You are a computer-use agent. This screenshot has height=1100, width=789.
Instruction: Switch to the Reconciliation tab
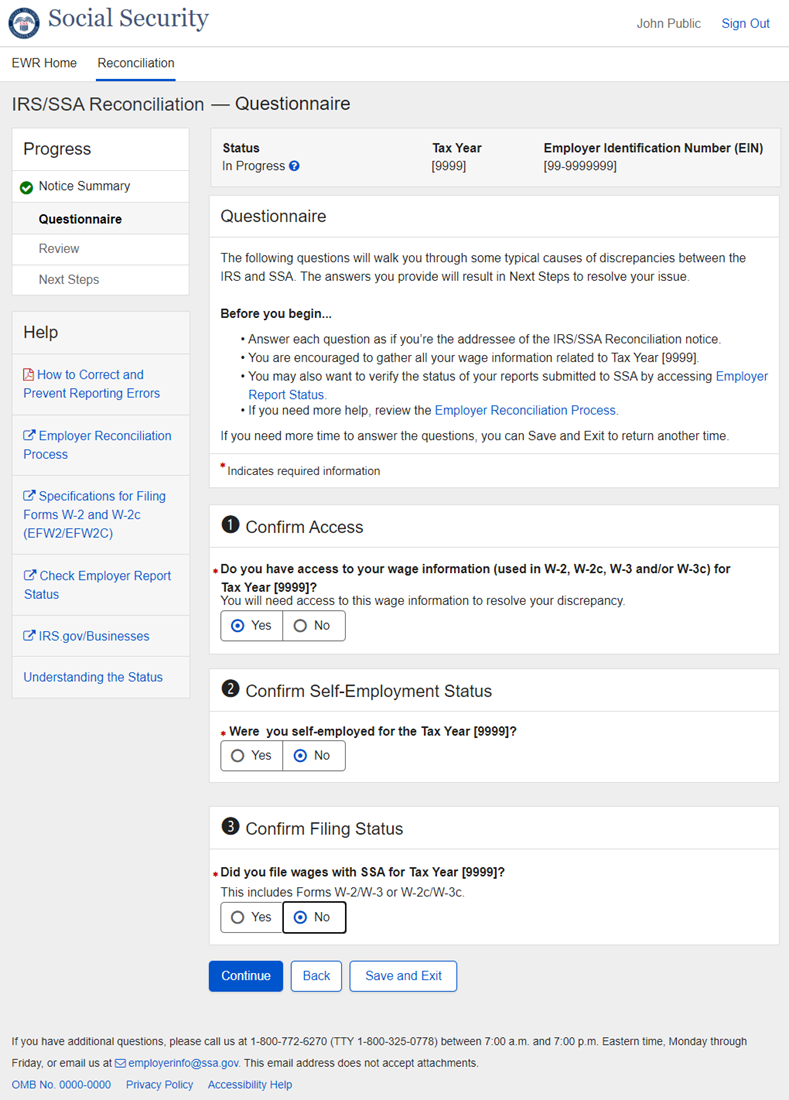pos(136,63)
